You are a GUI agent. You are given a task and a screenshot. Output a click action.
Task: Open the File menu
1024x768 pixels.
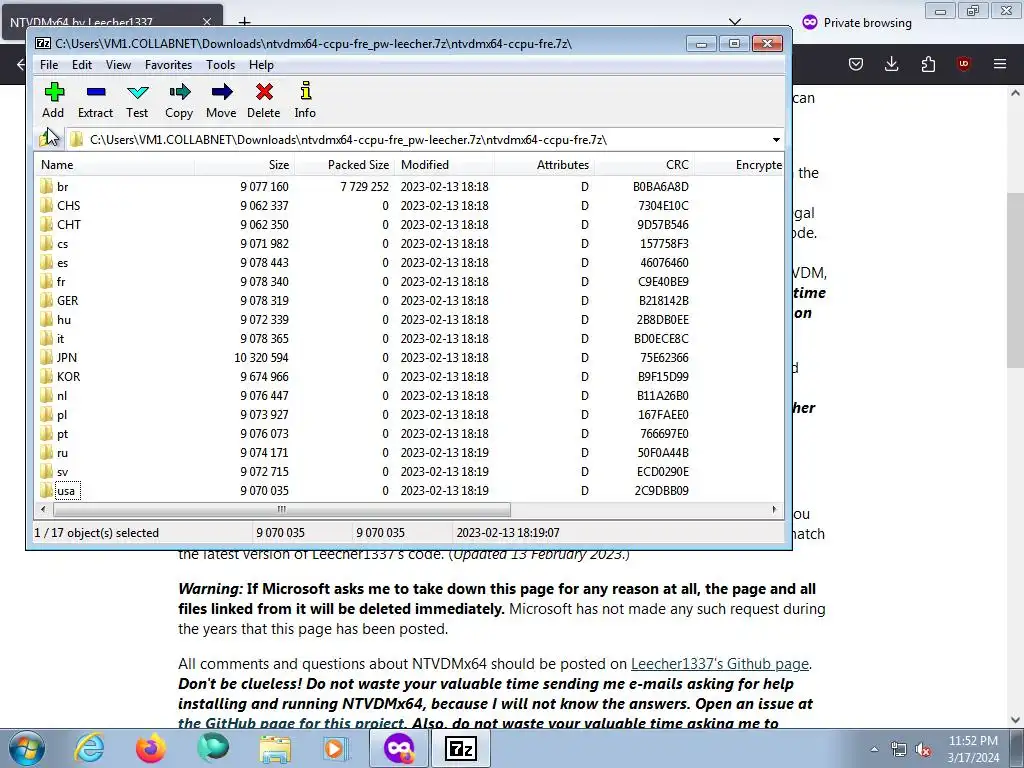point(49,65)
